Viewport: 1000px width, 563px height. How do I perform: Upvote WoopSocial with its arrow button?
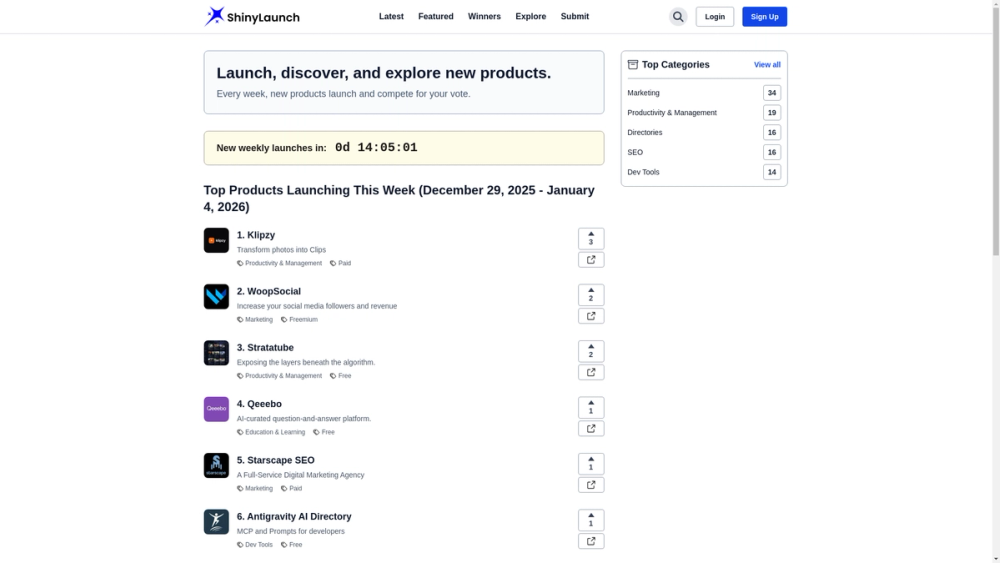point(591,295)
